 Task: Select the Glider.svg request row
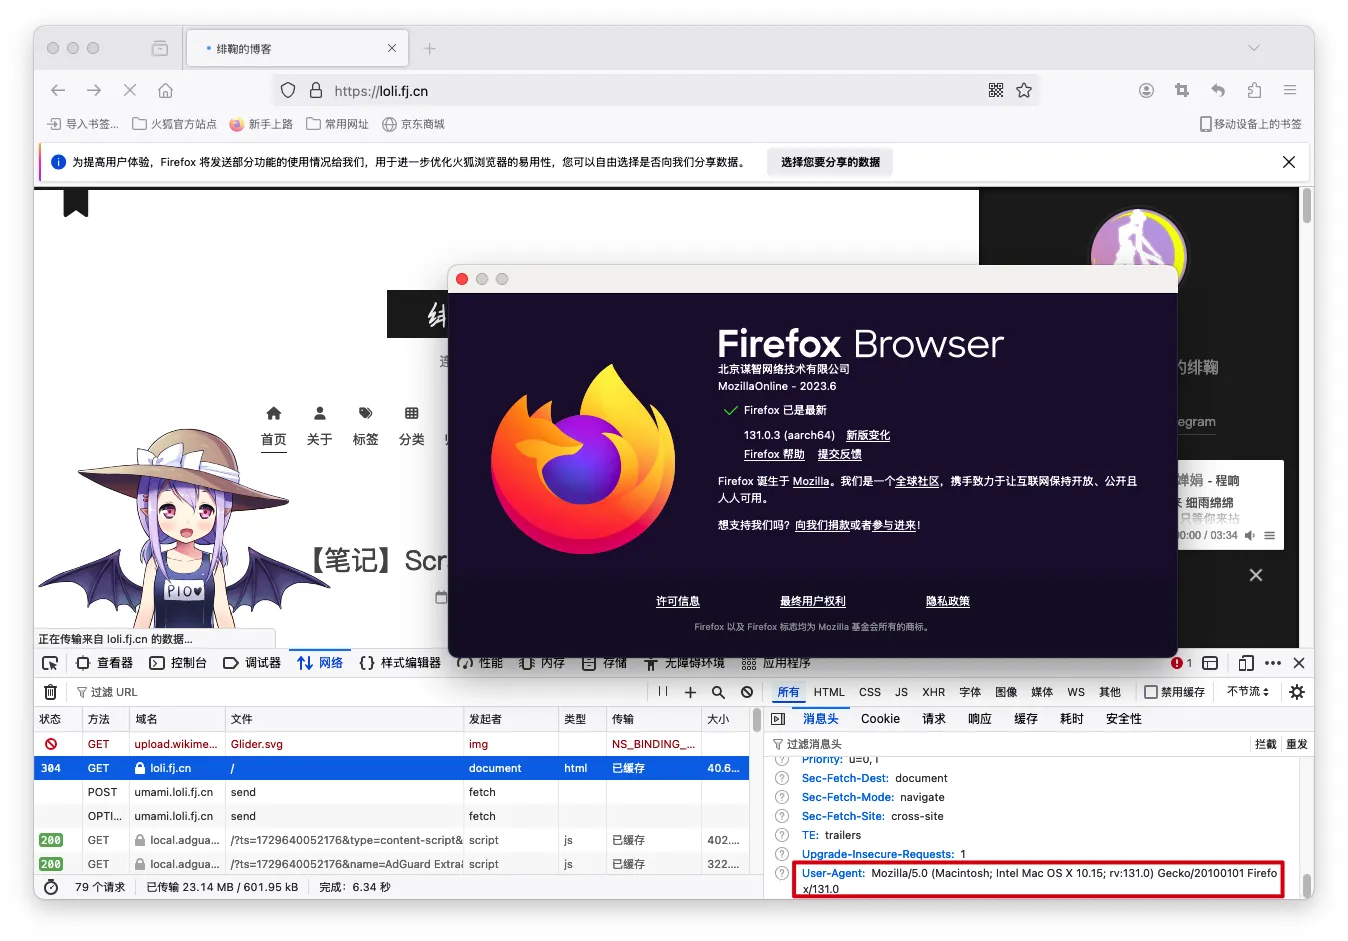coord(392,744)
